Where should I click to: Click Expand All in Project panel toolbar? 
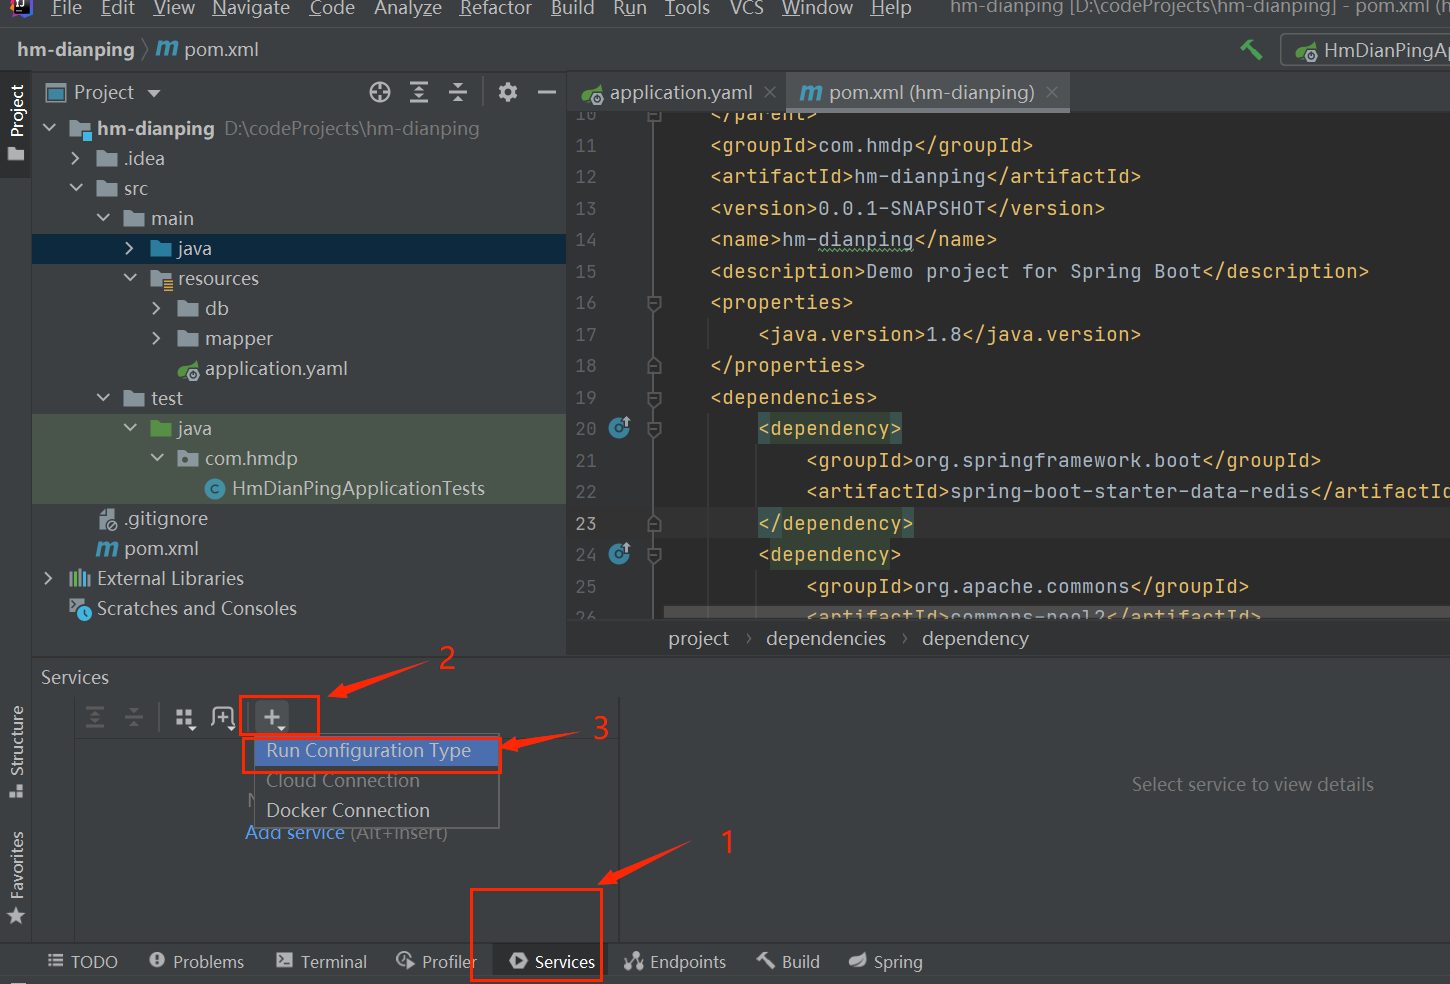click(419, 93)
